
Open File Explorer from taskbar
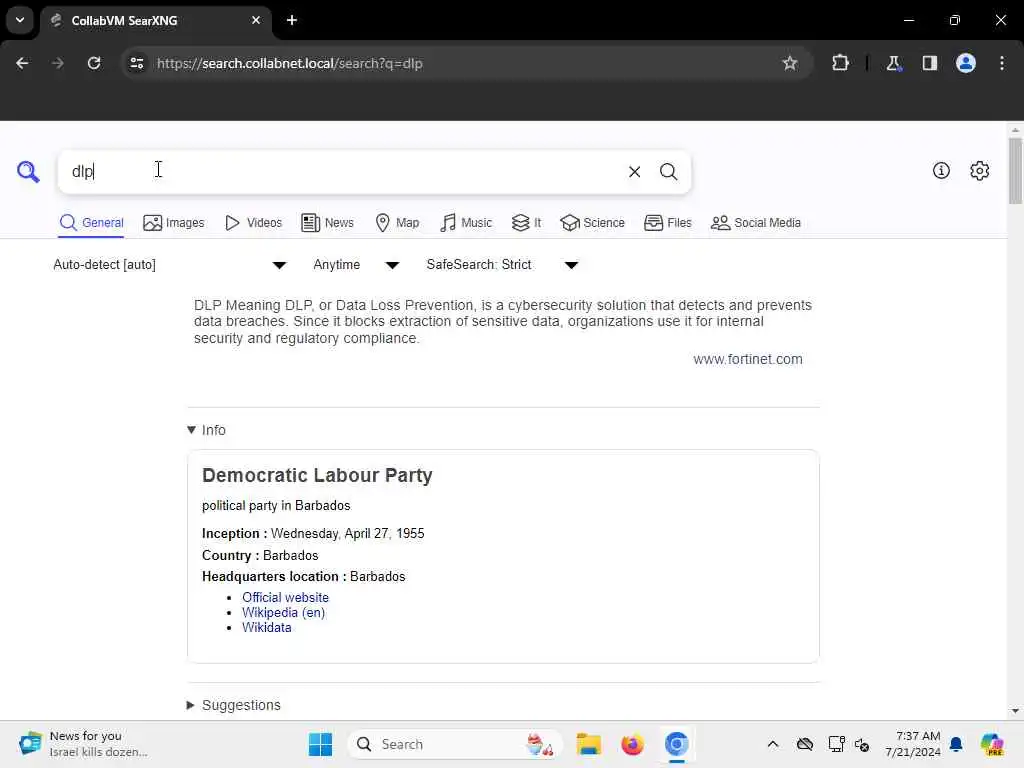[588, 744]
